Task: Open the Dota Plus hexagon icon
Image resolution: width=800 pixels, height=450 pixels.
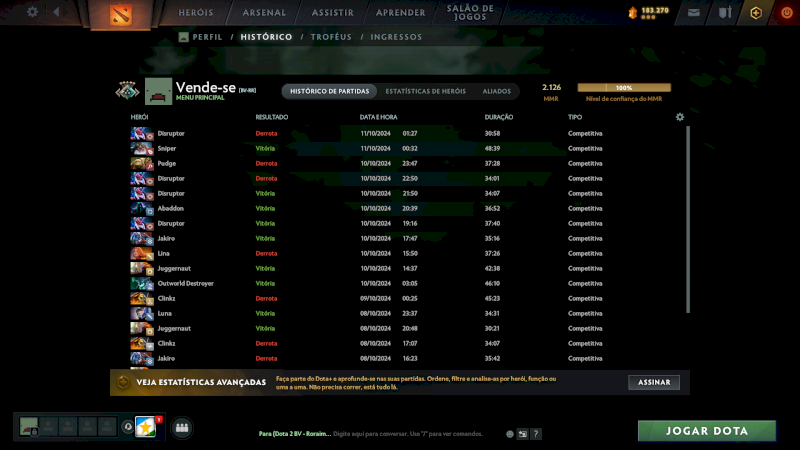Action: click(x=756, y=13)
